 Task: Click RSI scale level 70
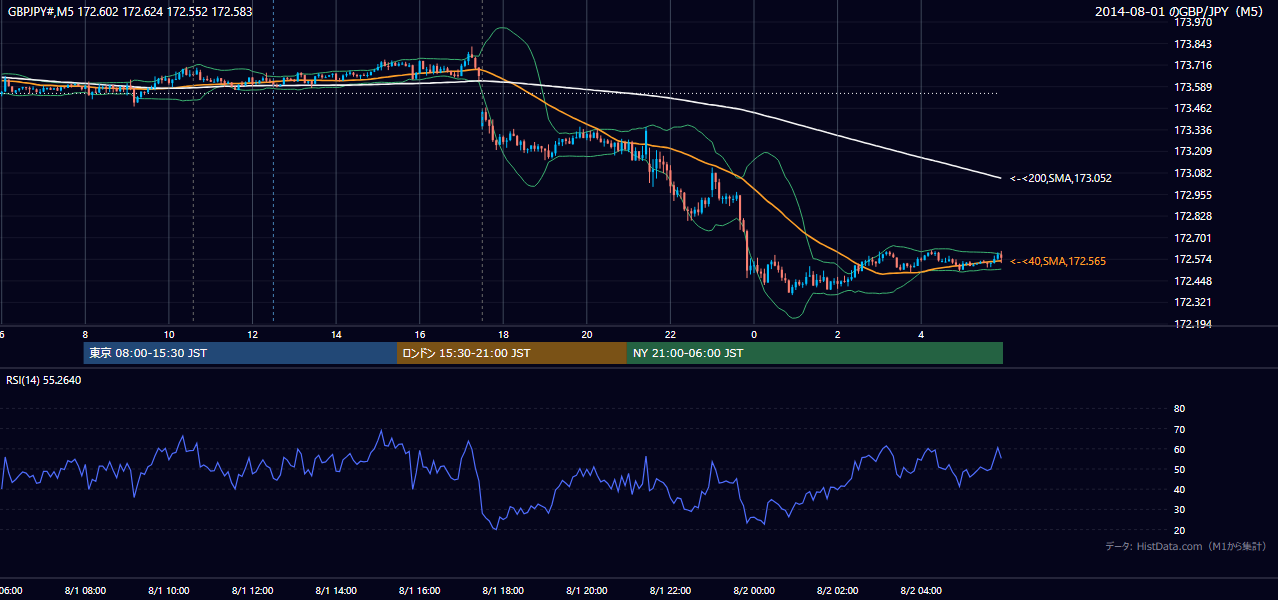[1179, 429]
